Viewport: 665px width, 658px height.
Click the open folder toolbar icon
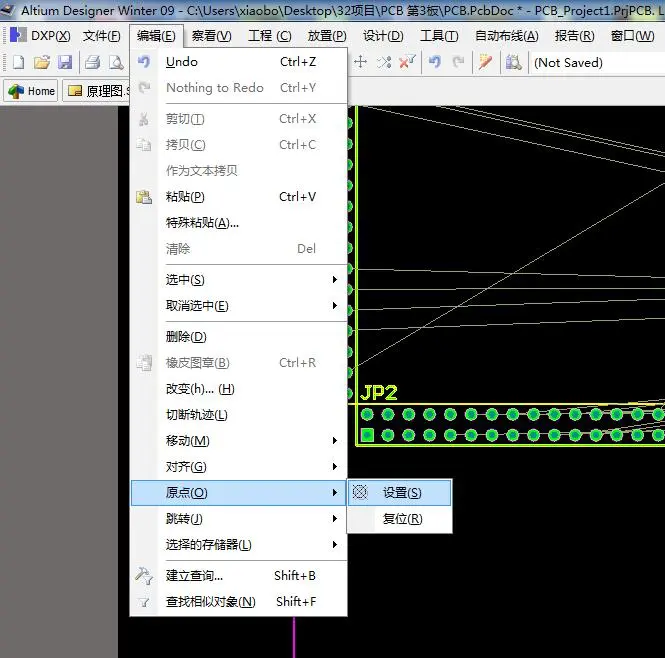point(42,62)
